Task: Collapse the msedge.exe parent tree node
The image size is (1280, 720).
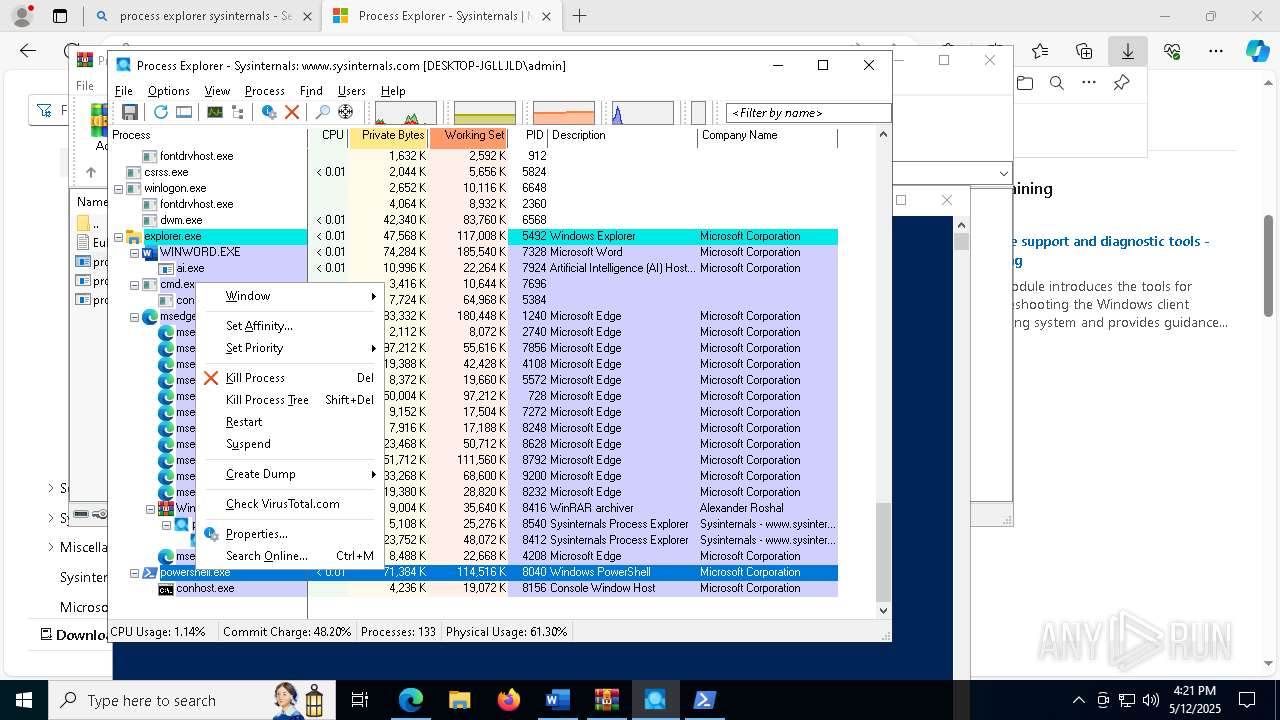Action: 134,316
